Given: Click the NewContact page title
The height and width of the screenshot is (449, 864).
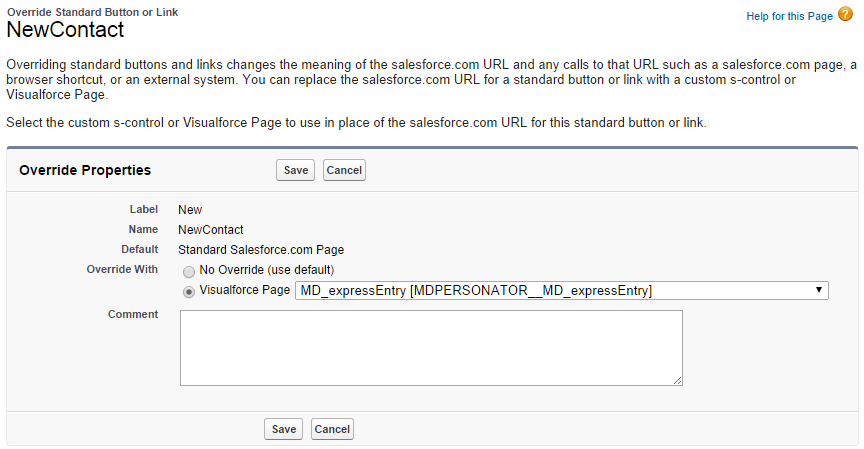Looking at the screenshot, I should coord(65,30).
